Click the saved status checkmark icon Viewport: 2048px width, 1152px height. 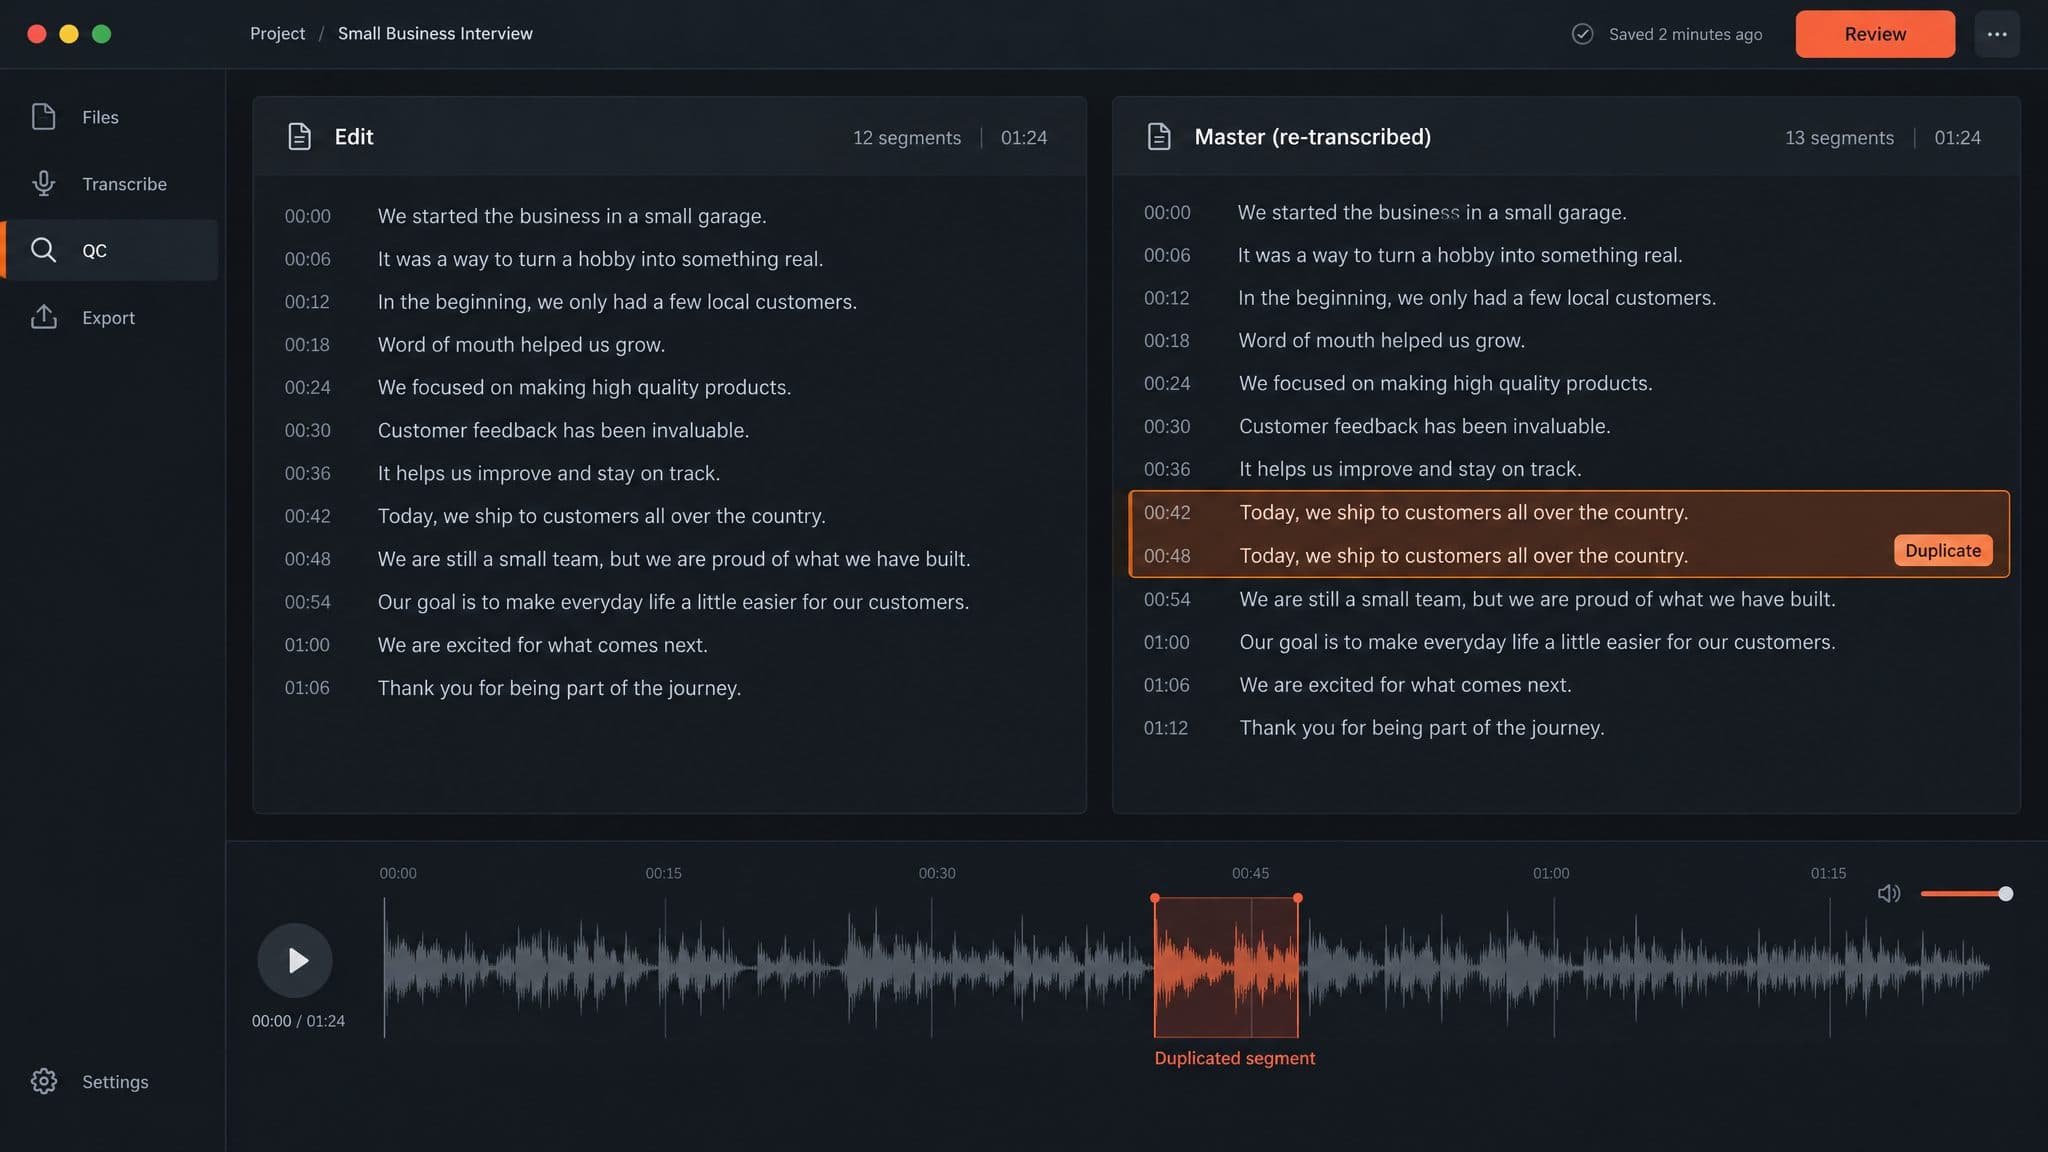1582,34
